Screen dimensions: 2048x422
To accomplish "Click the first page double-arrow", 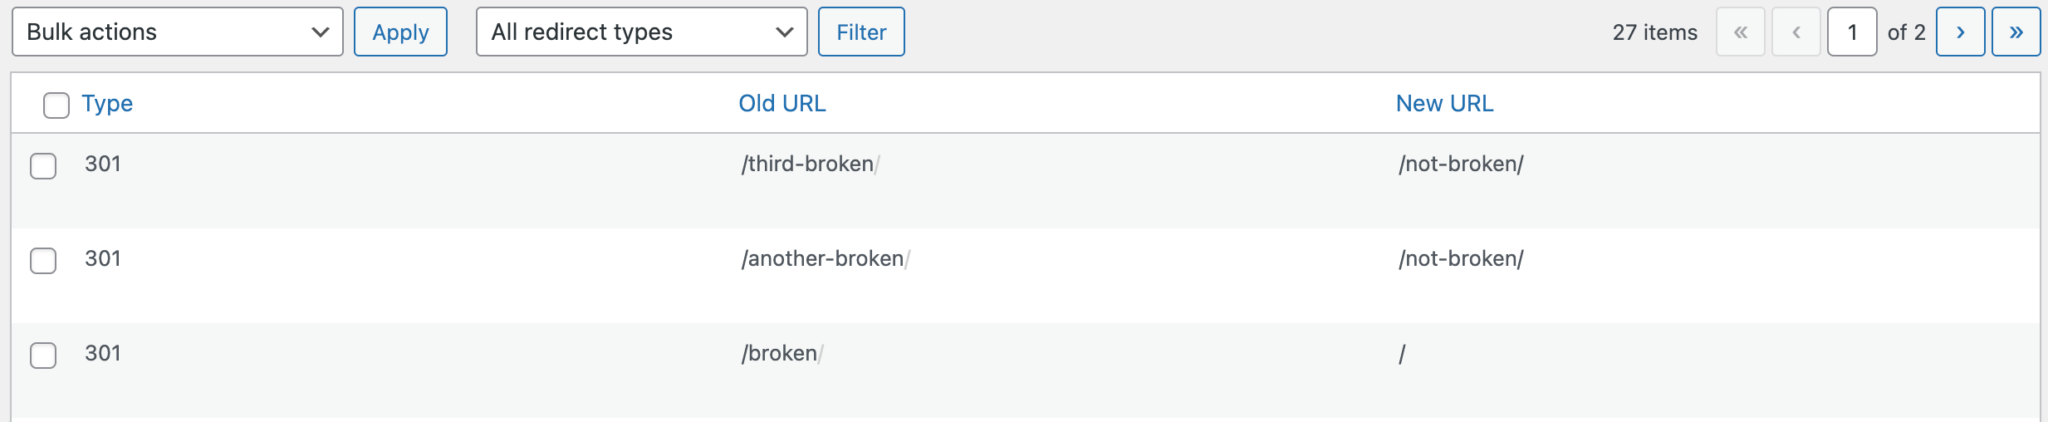I will pos(1740,32).
